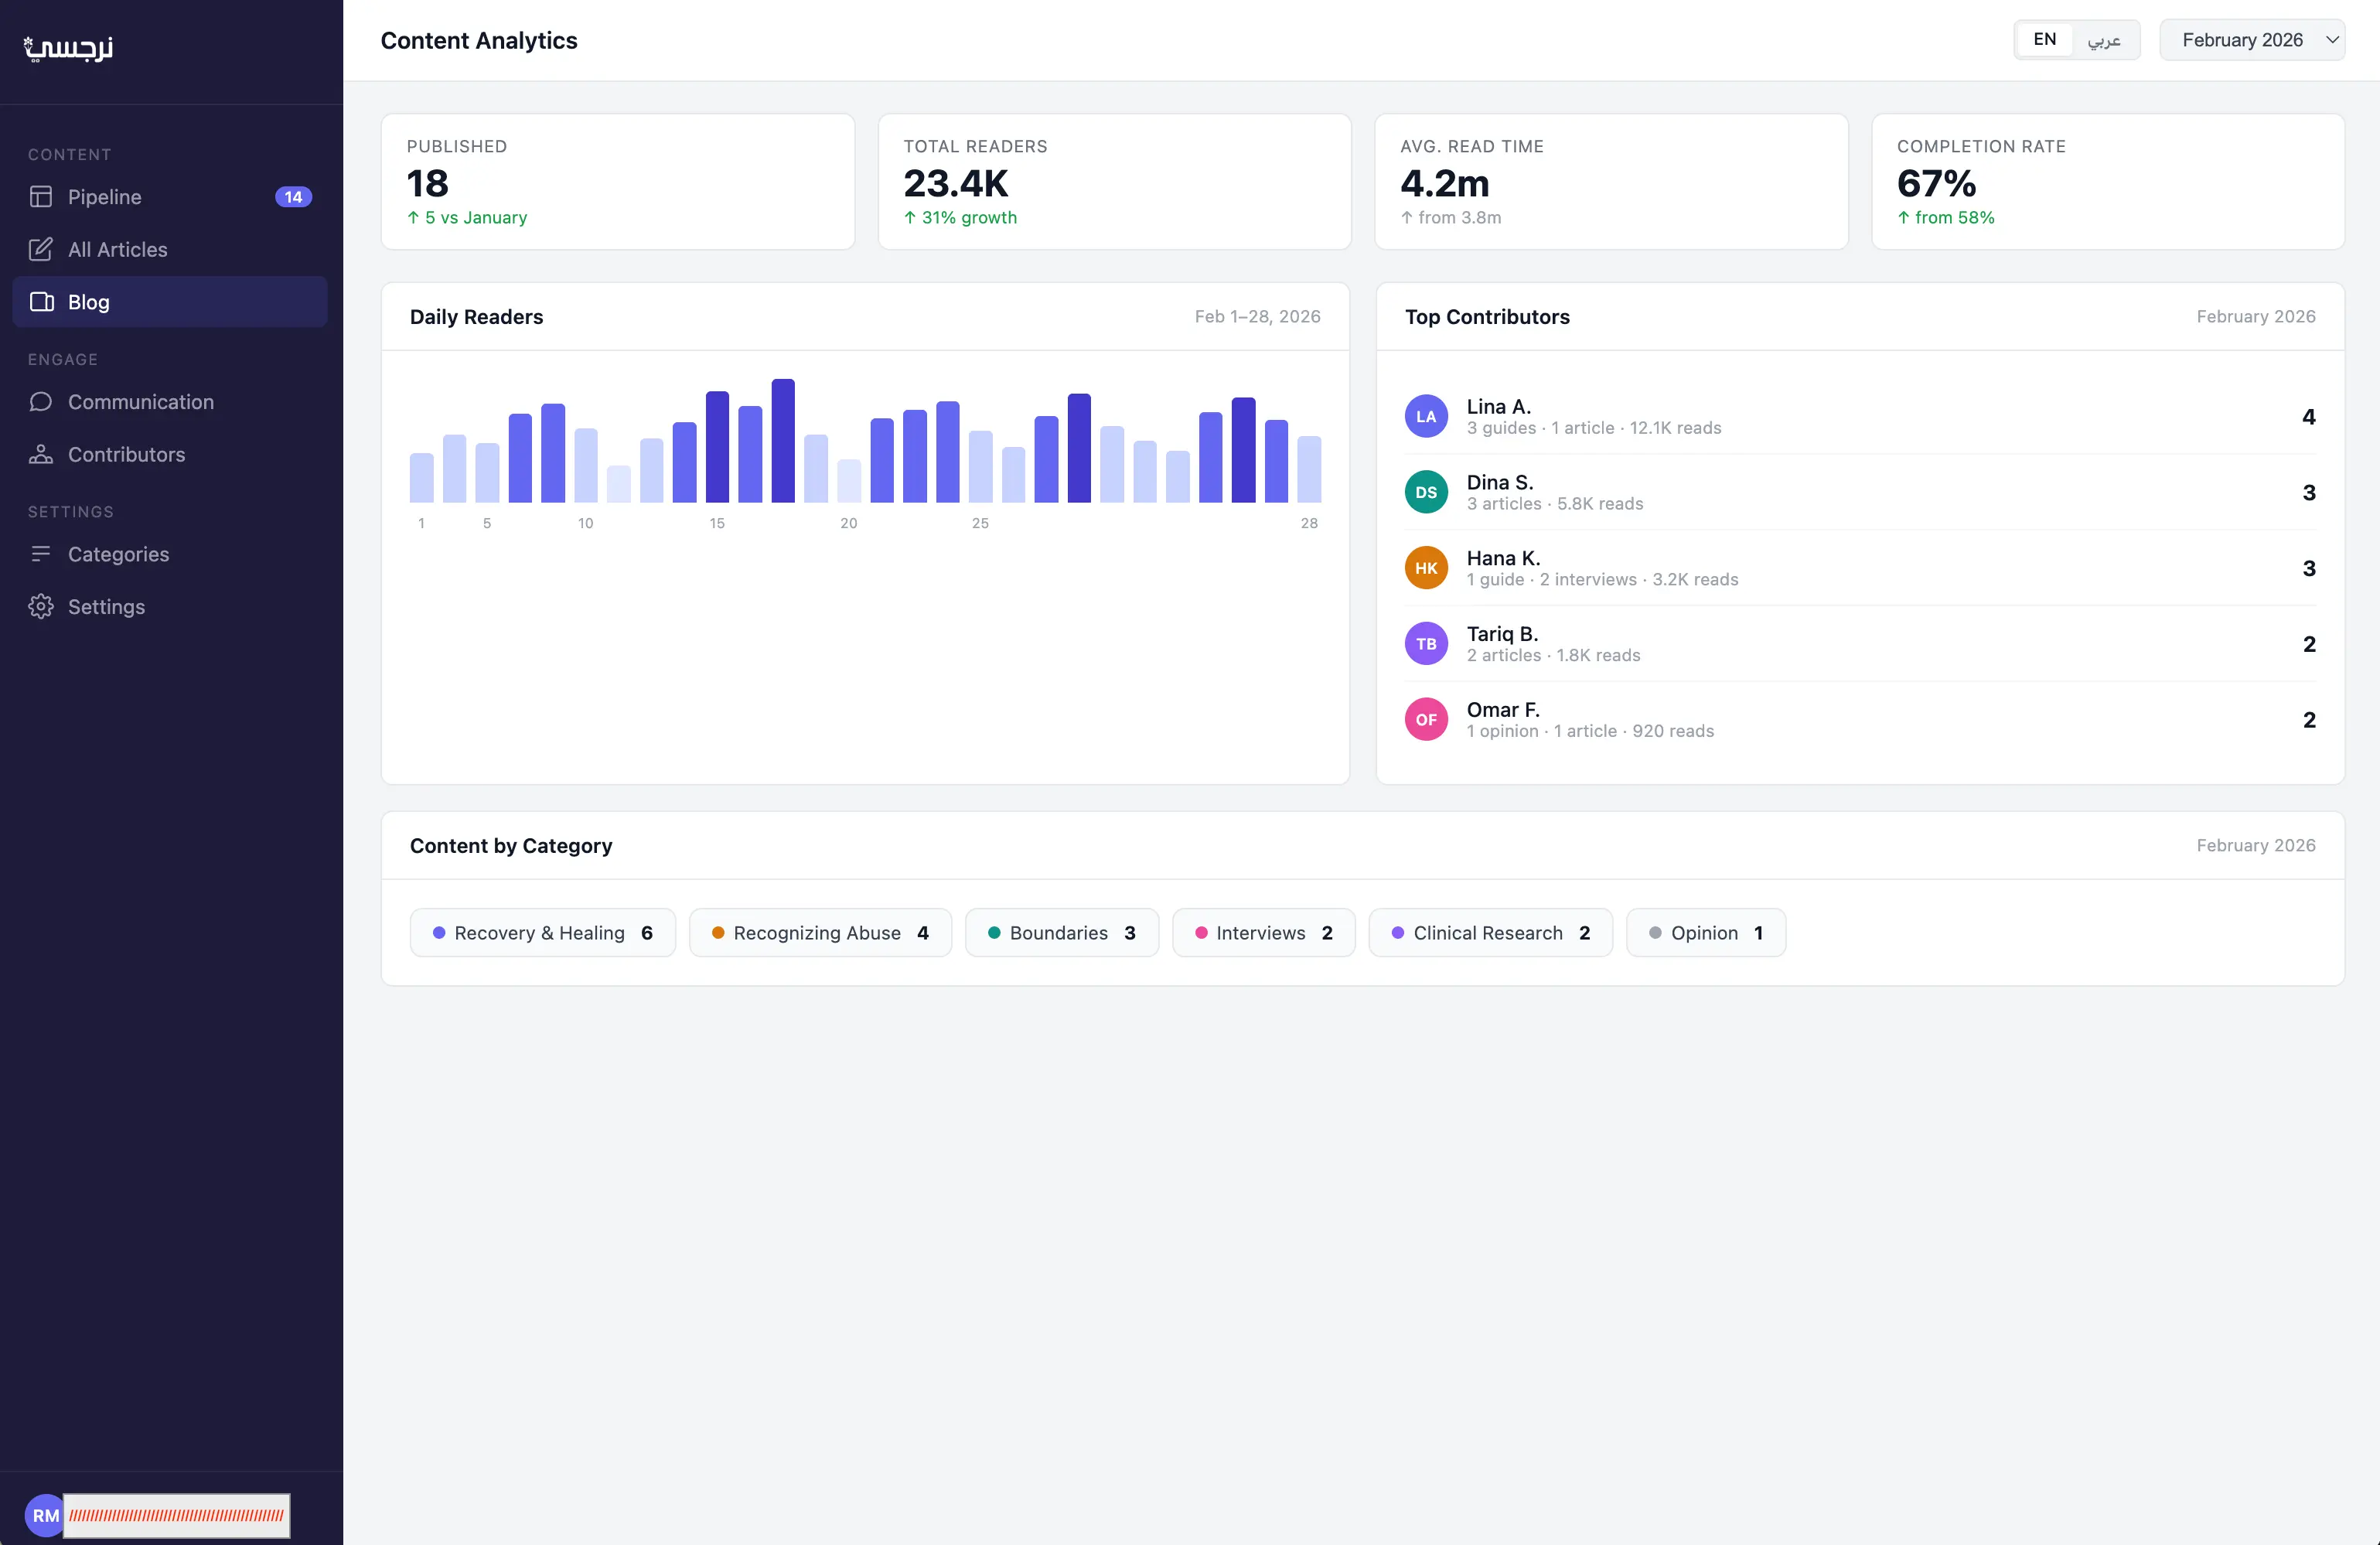Click the day 1 chart bar

coord(422,477)
